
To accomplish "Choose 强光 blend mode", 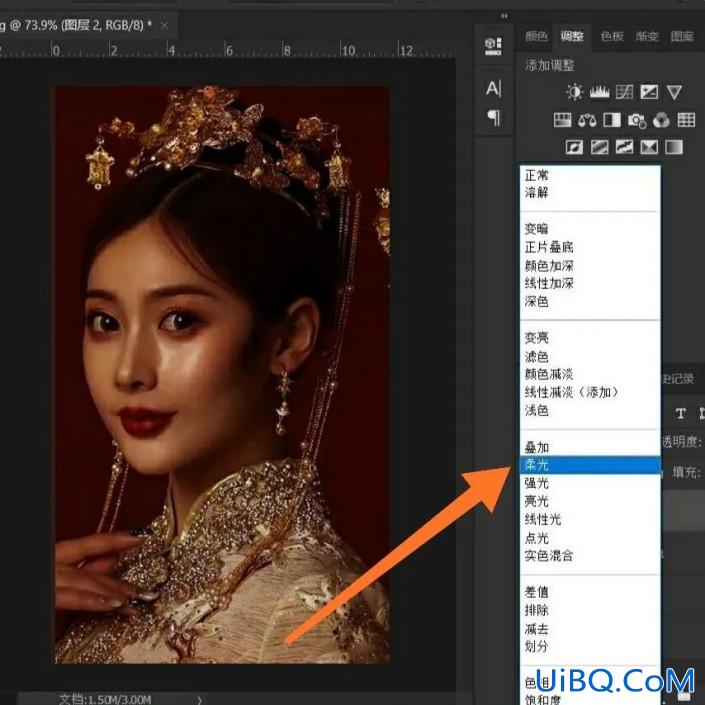I will click(x=590, y=483).
